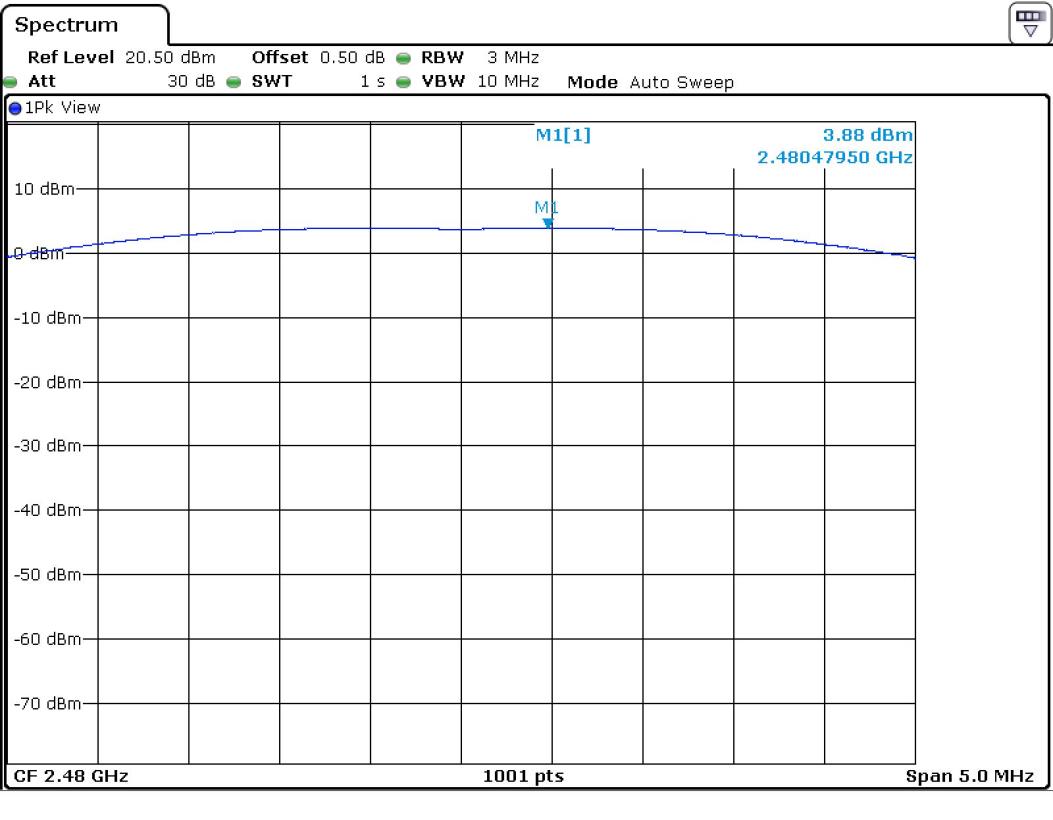This screenshot has height=820, width=1053.
Task: Click the -60 dBm axis label
Action: 47,639
